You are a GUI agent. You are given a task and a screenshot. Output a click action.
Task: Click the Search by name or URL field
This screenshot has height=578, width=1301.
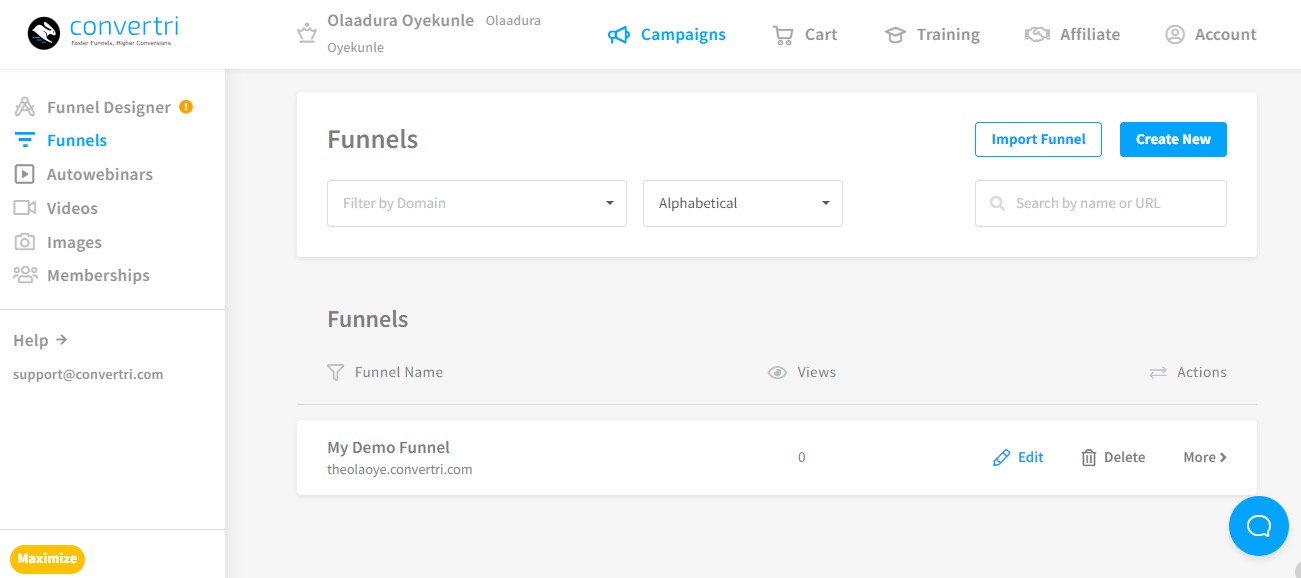coord(1110,204)
